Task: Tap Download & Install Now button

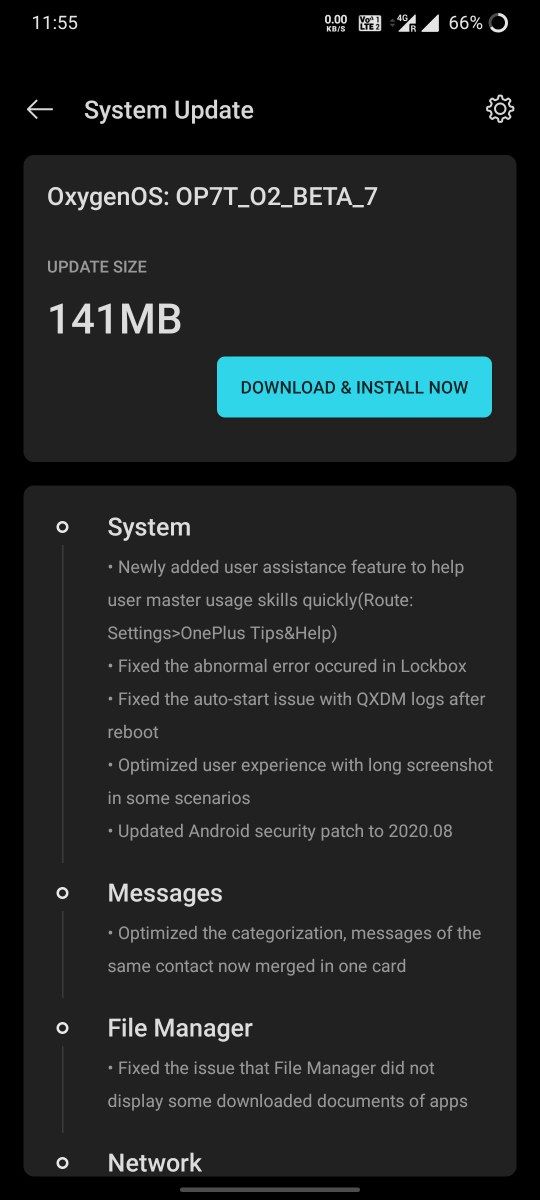Action: pos(354,387)
